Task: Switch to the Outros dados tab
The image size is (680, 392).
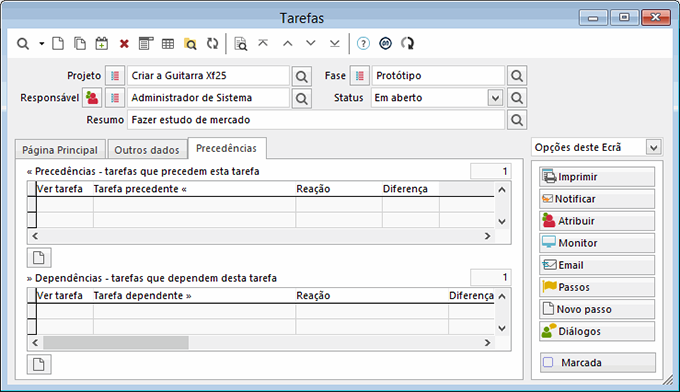Action: coord(147,150)
